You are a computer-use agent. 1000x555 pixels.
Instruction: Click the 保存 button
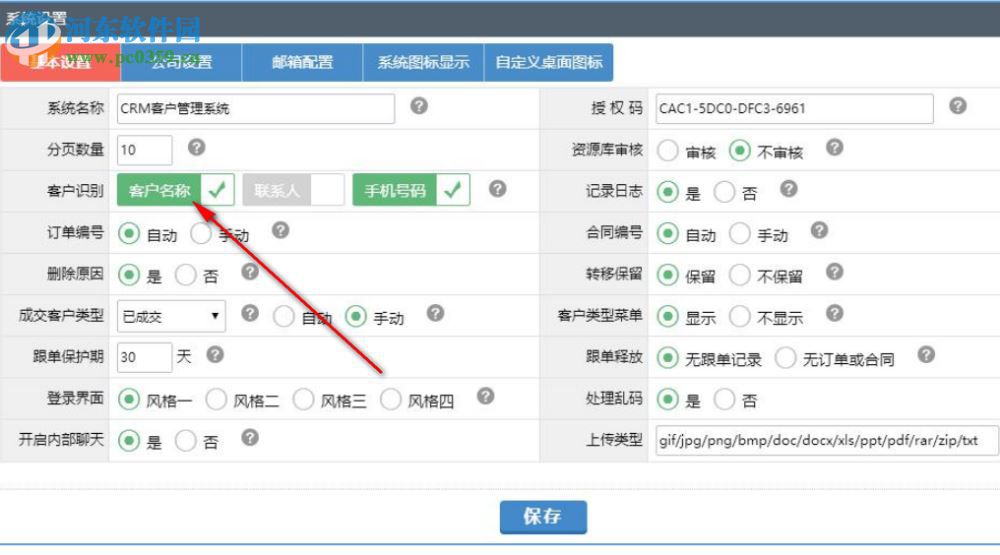coord(543,516)
